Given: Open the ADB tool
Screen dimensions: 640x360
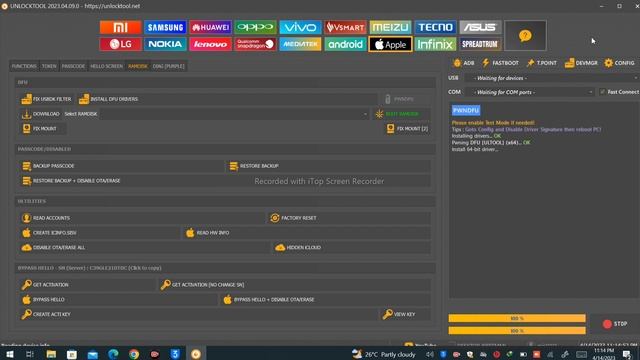Looking at the screenshot, I should tap(464, 63).
